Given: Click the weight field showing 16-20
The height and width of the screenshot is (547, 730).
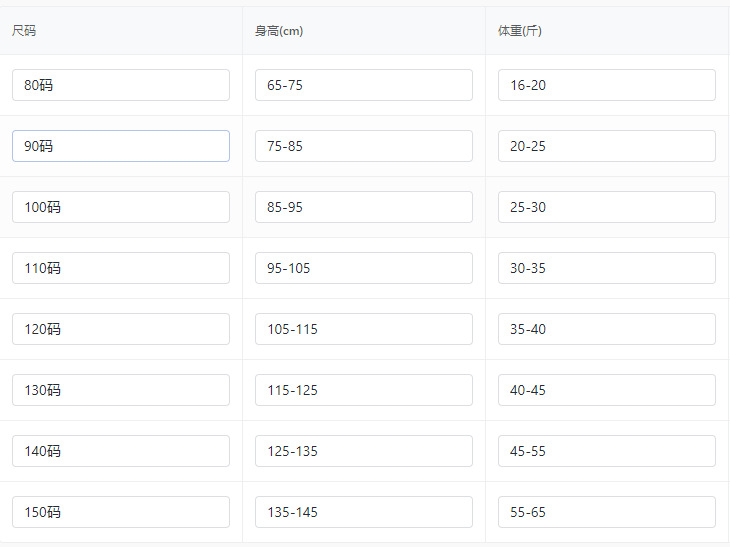Looking at the screenshot, I should pyautogui.click(x=607, y=85).
